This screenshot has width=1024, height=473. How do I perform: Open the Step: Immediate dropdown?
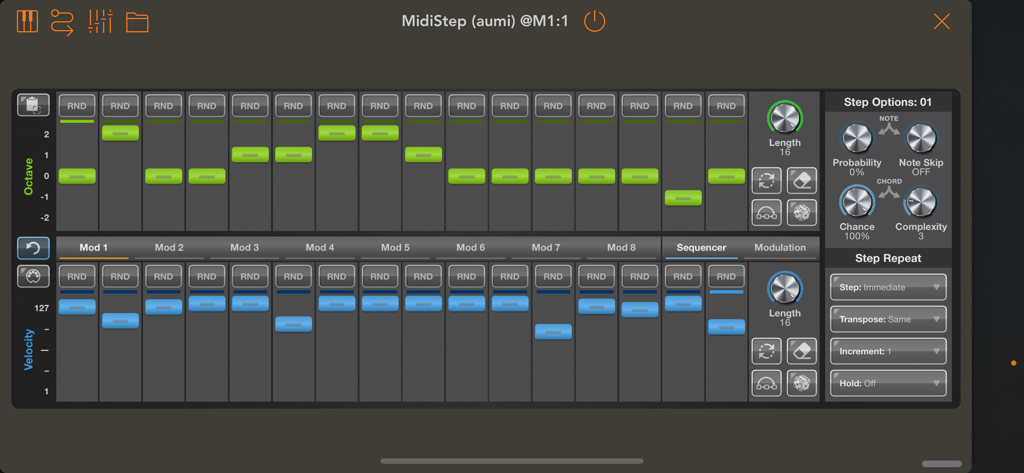coord(887,287)
